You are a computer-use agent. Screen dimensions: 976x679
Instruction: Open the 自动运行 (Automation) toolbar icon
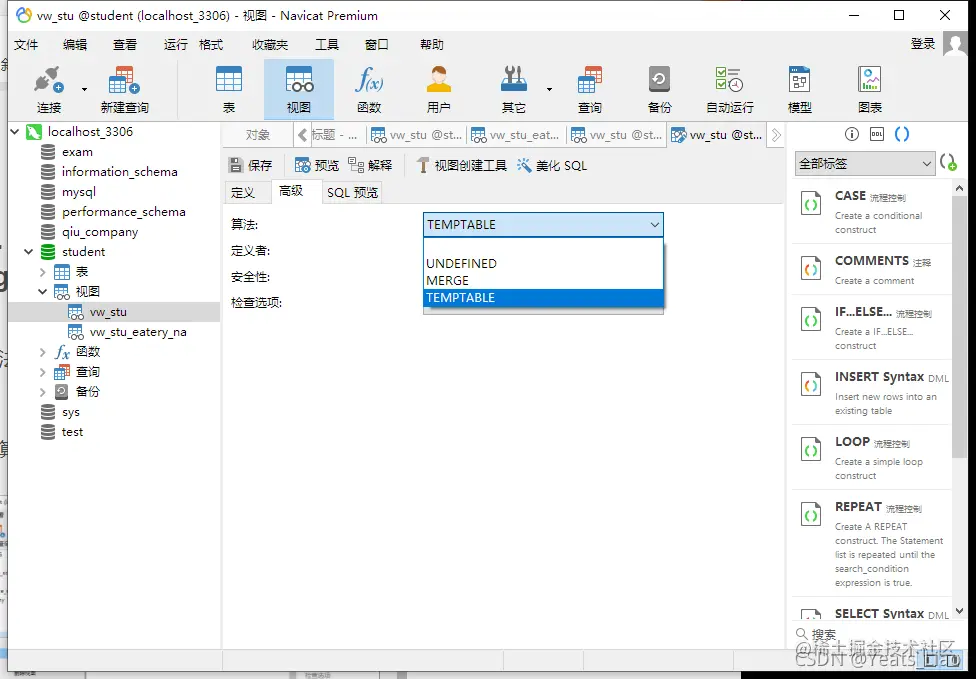click(730, 90)
